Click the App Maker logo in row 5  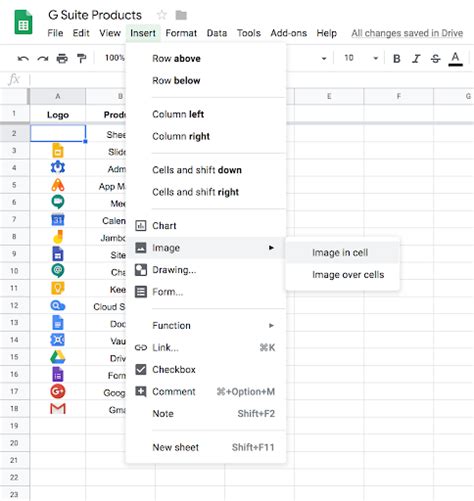pyautogui.click(x=58, y=185)
